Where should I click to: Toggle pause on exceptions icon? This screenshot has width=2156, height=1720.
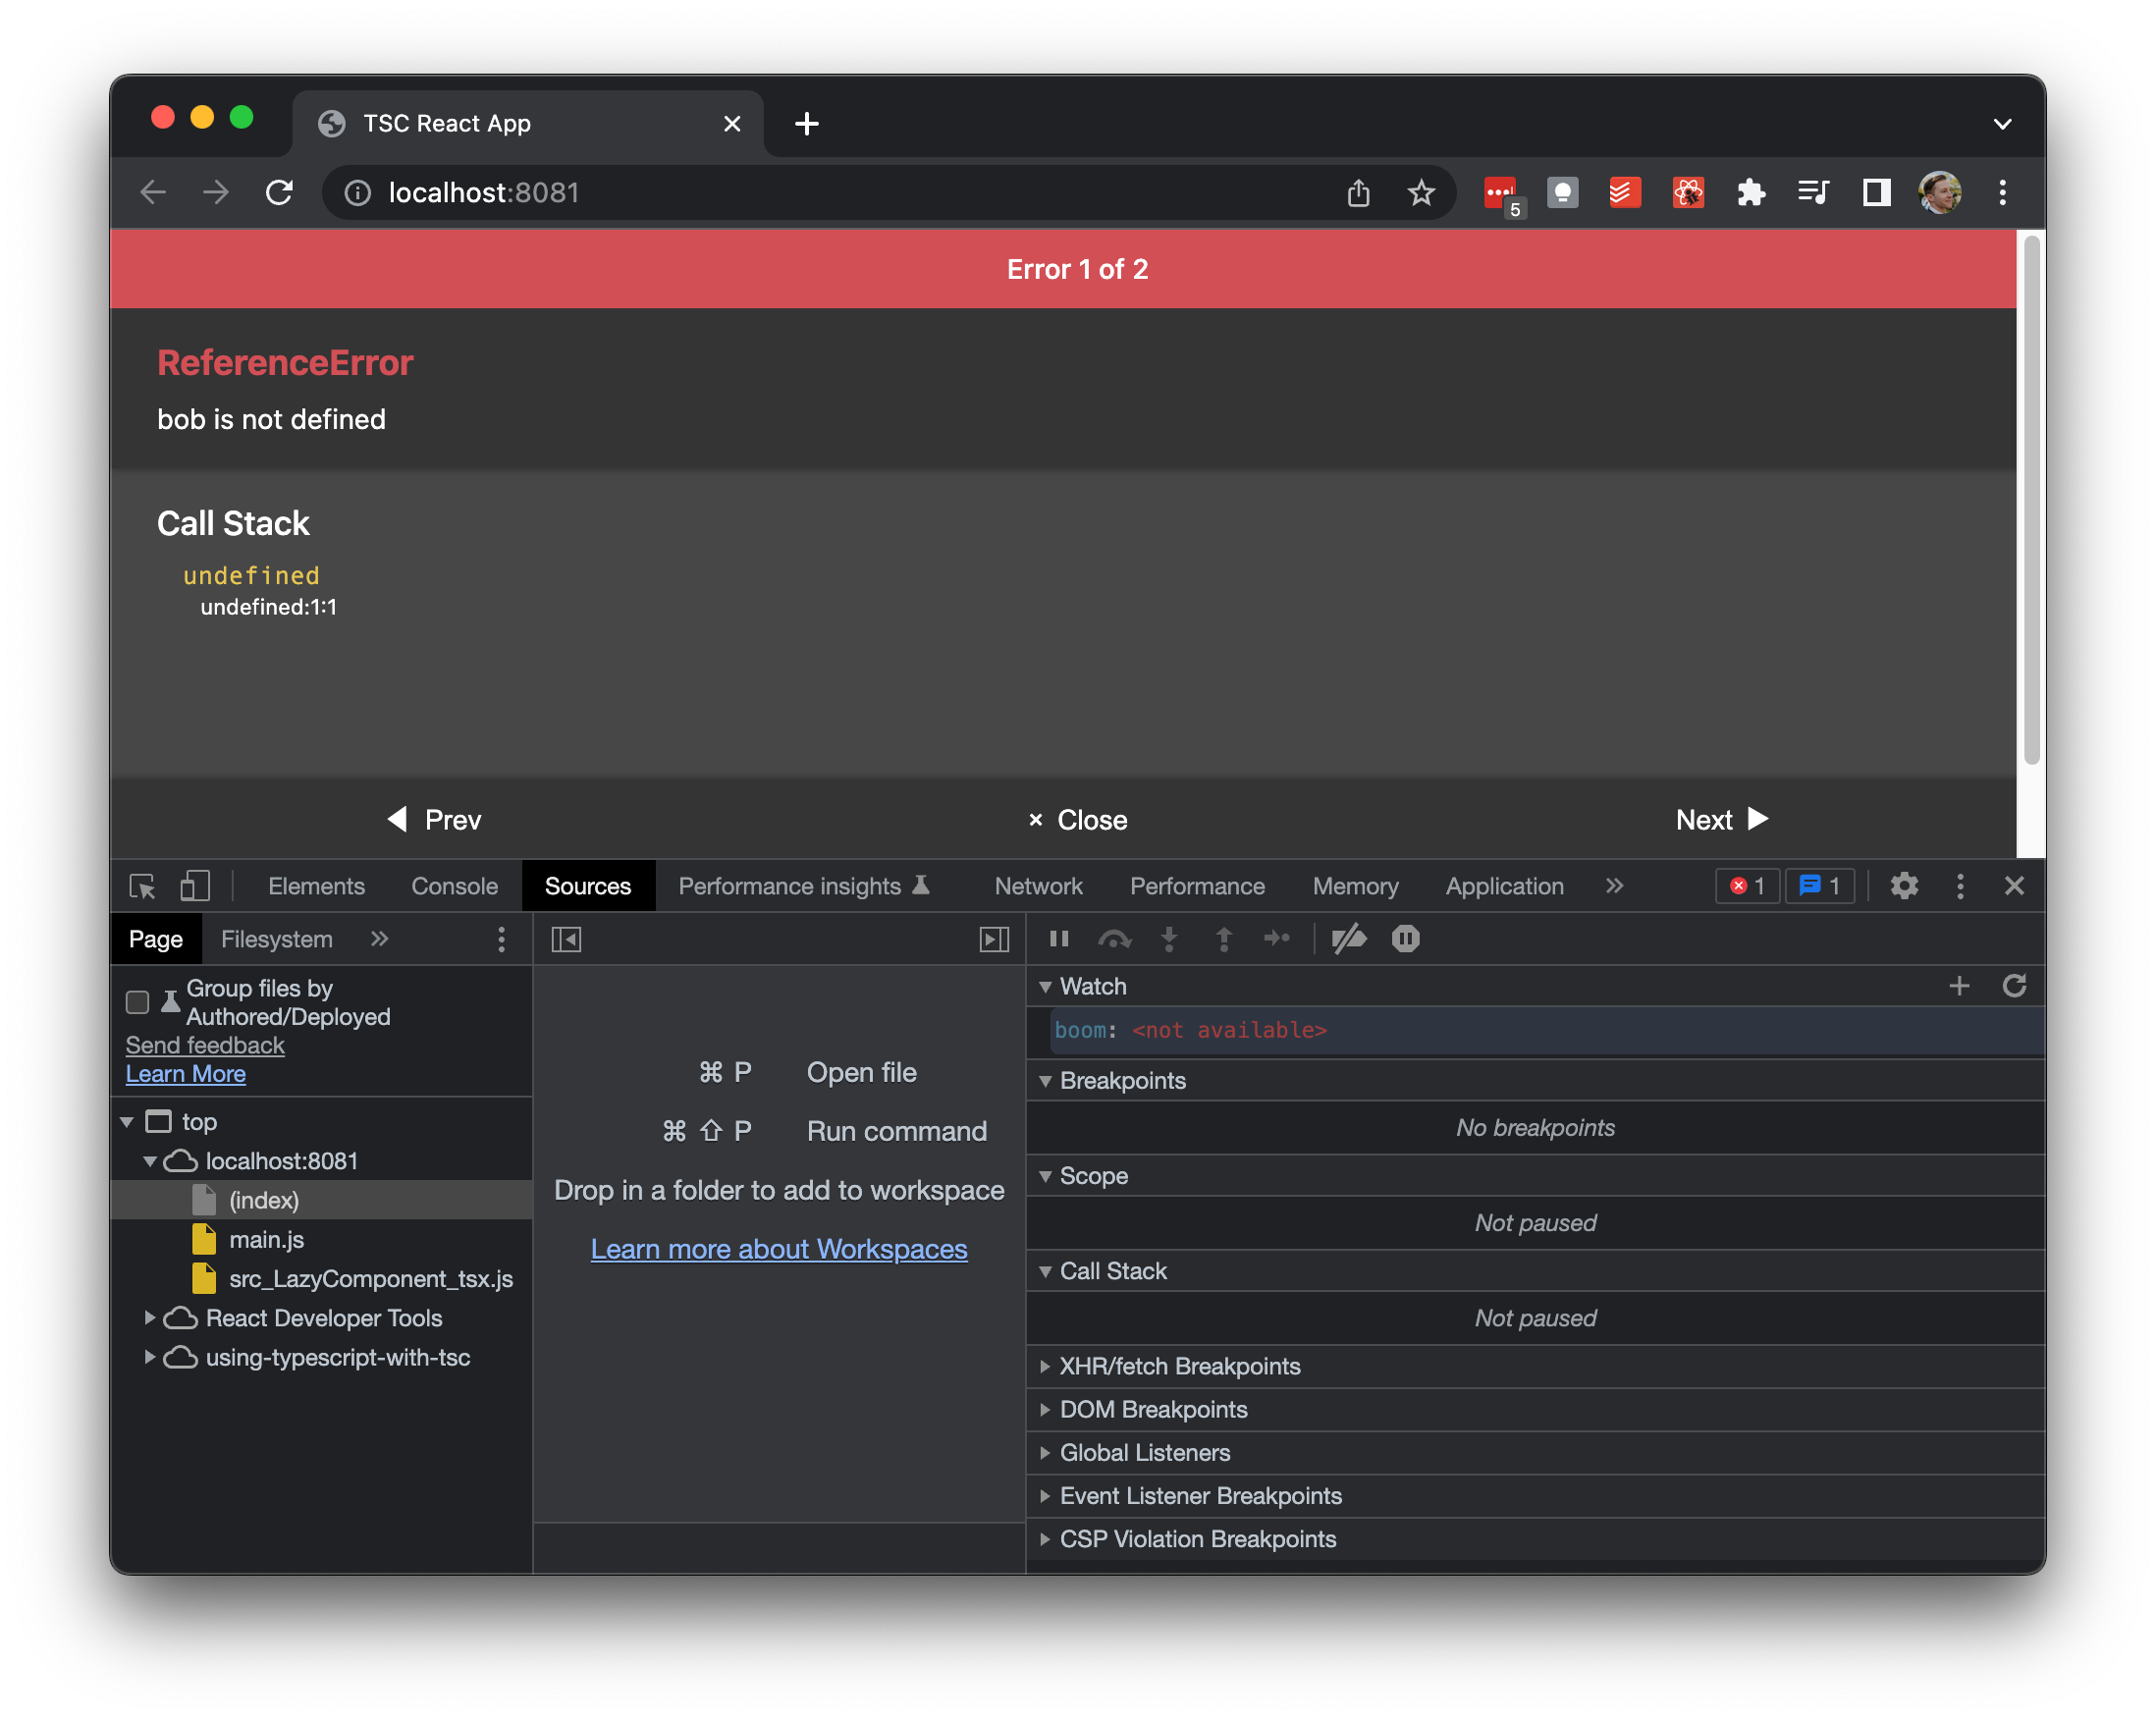point(1405,938)
